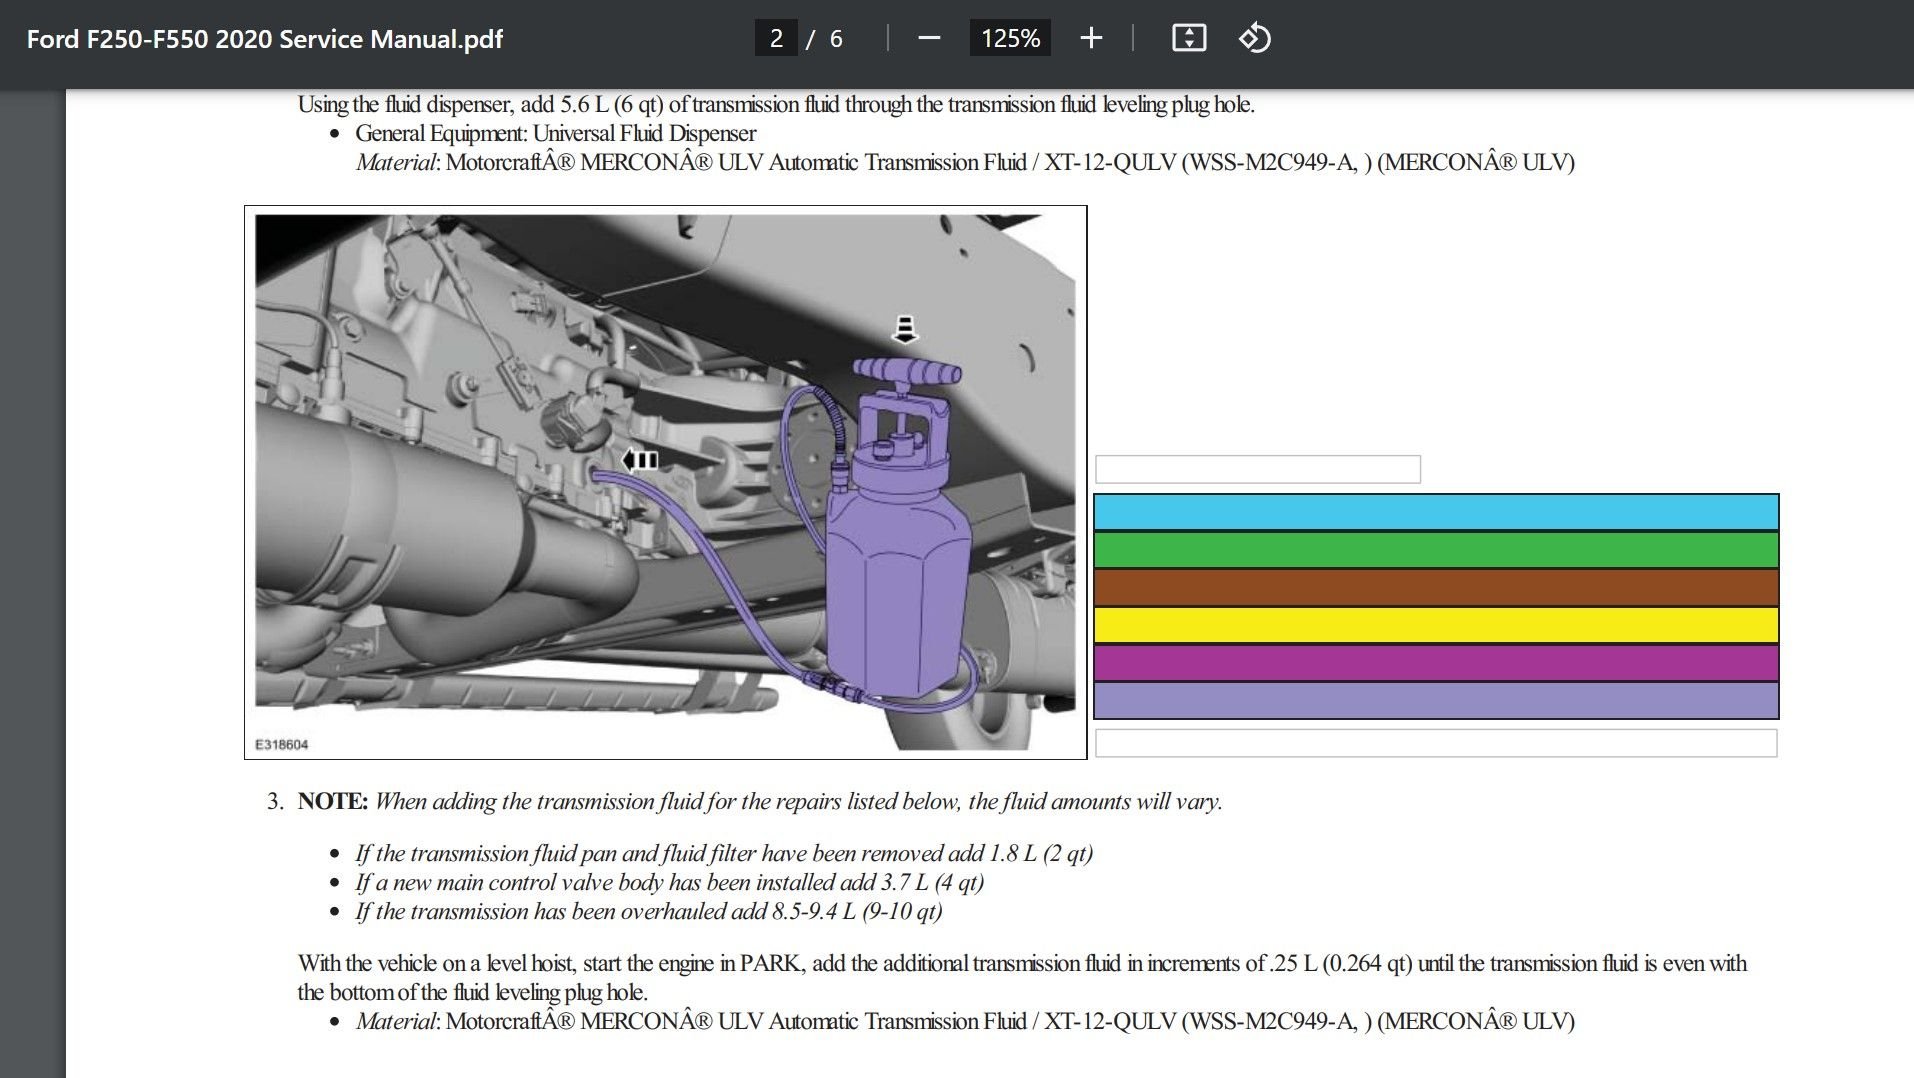Click the NOTE text in step 3
The height and width of the screenshot is (1078, 1914).
point(331,801)
